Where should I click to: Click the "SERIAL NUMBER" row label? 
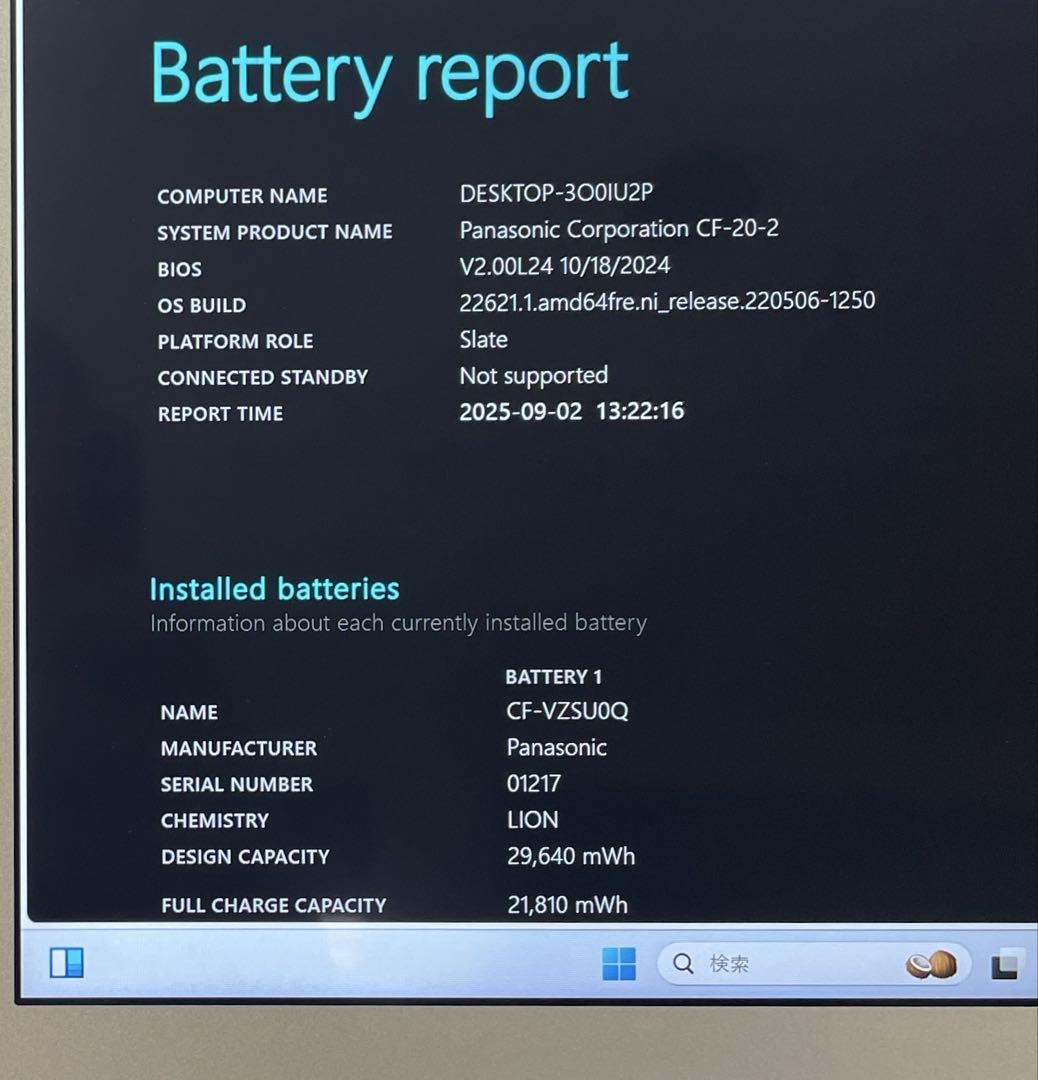(x=237, y=785)
